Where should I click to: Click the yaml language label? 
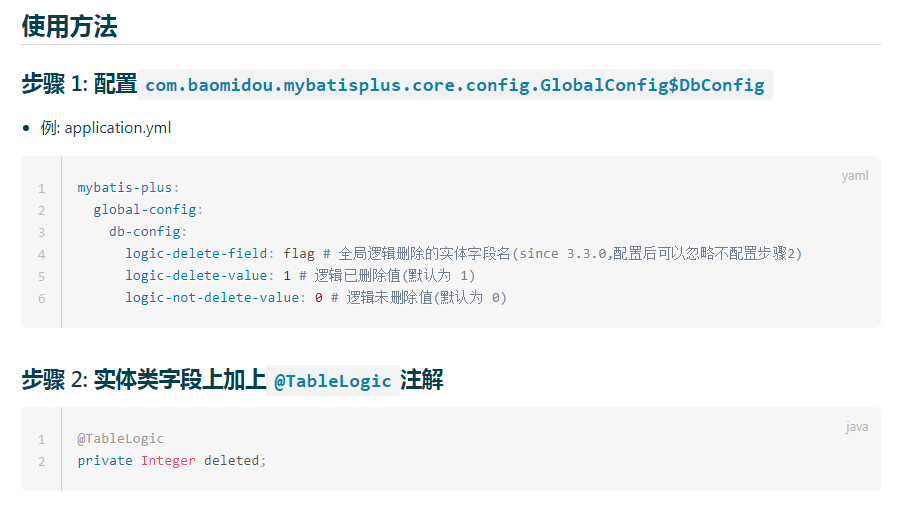[854, 176]
